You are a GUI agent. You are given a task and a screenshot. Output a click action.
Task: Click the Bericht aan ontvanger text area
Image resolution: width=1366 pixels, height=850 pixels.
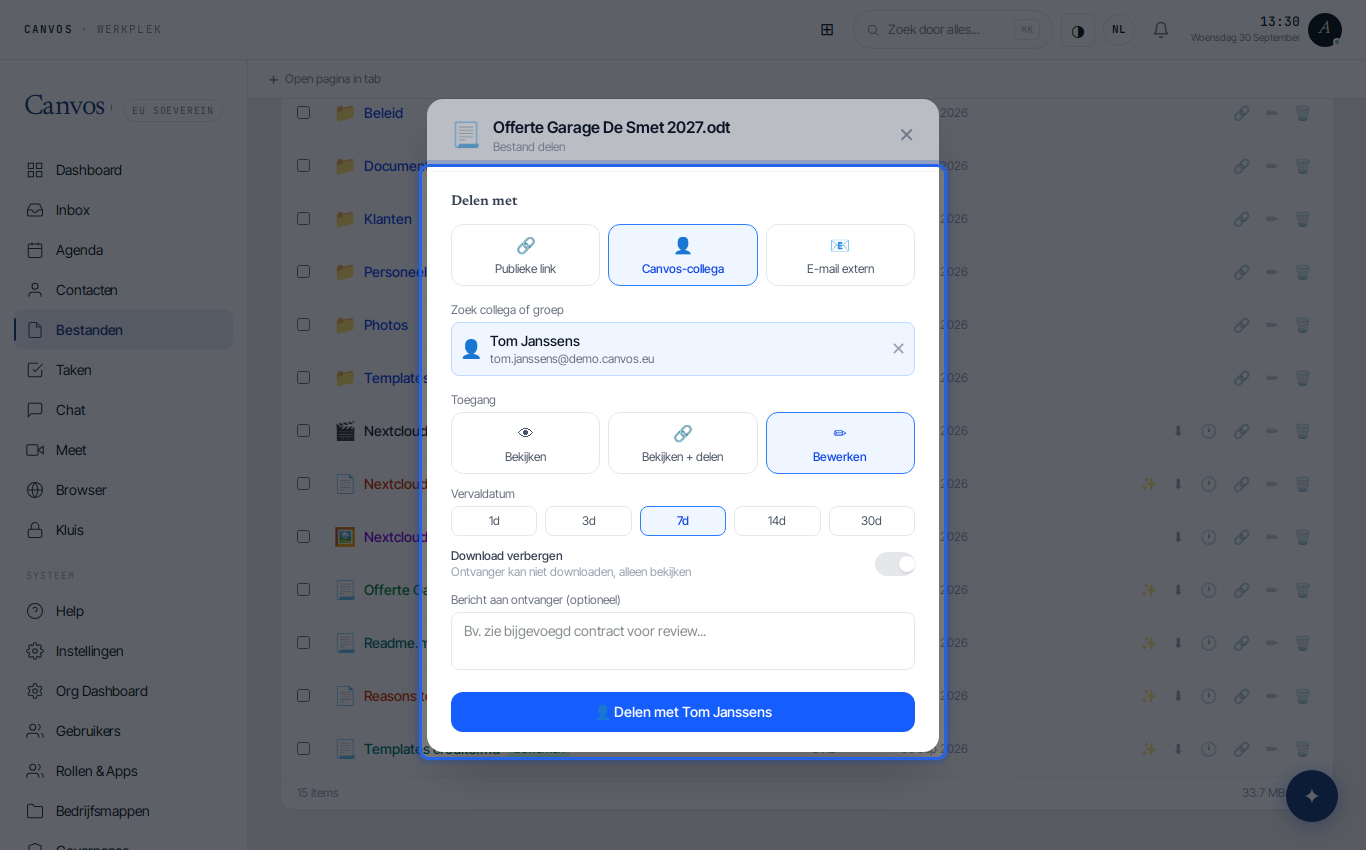coord(683,641)
